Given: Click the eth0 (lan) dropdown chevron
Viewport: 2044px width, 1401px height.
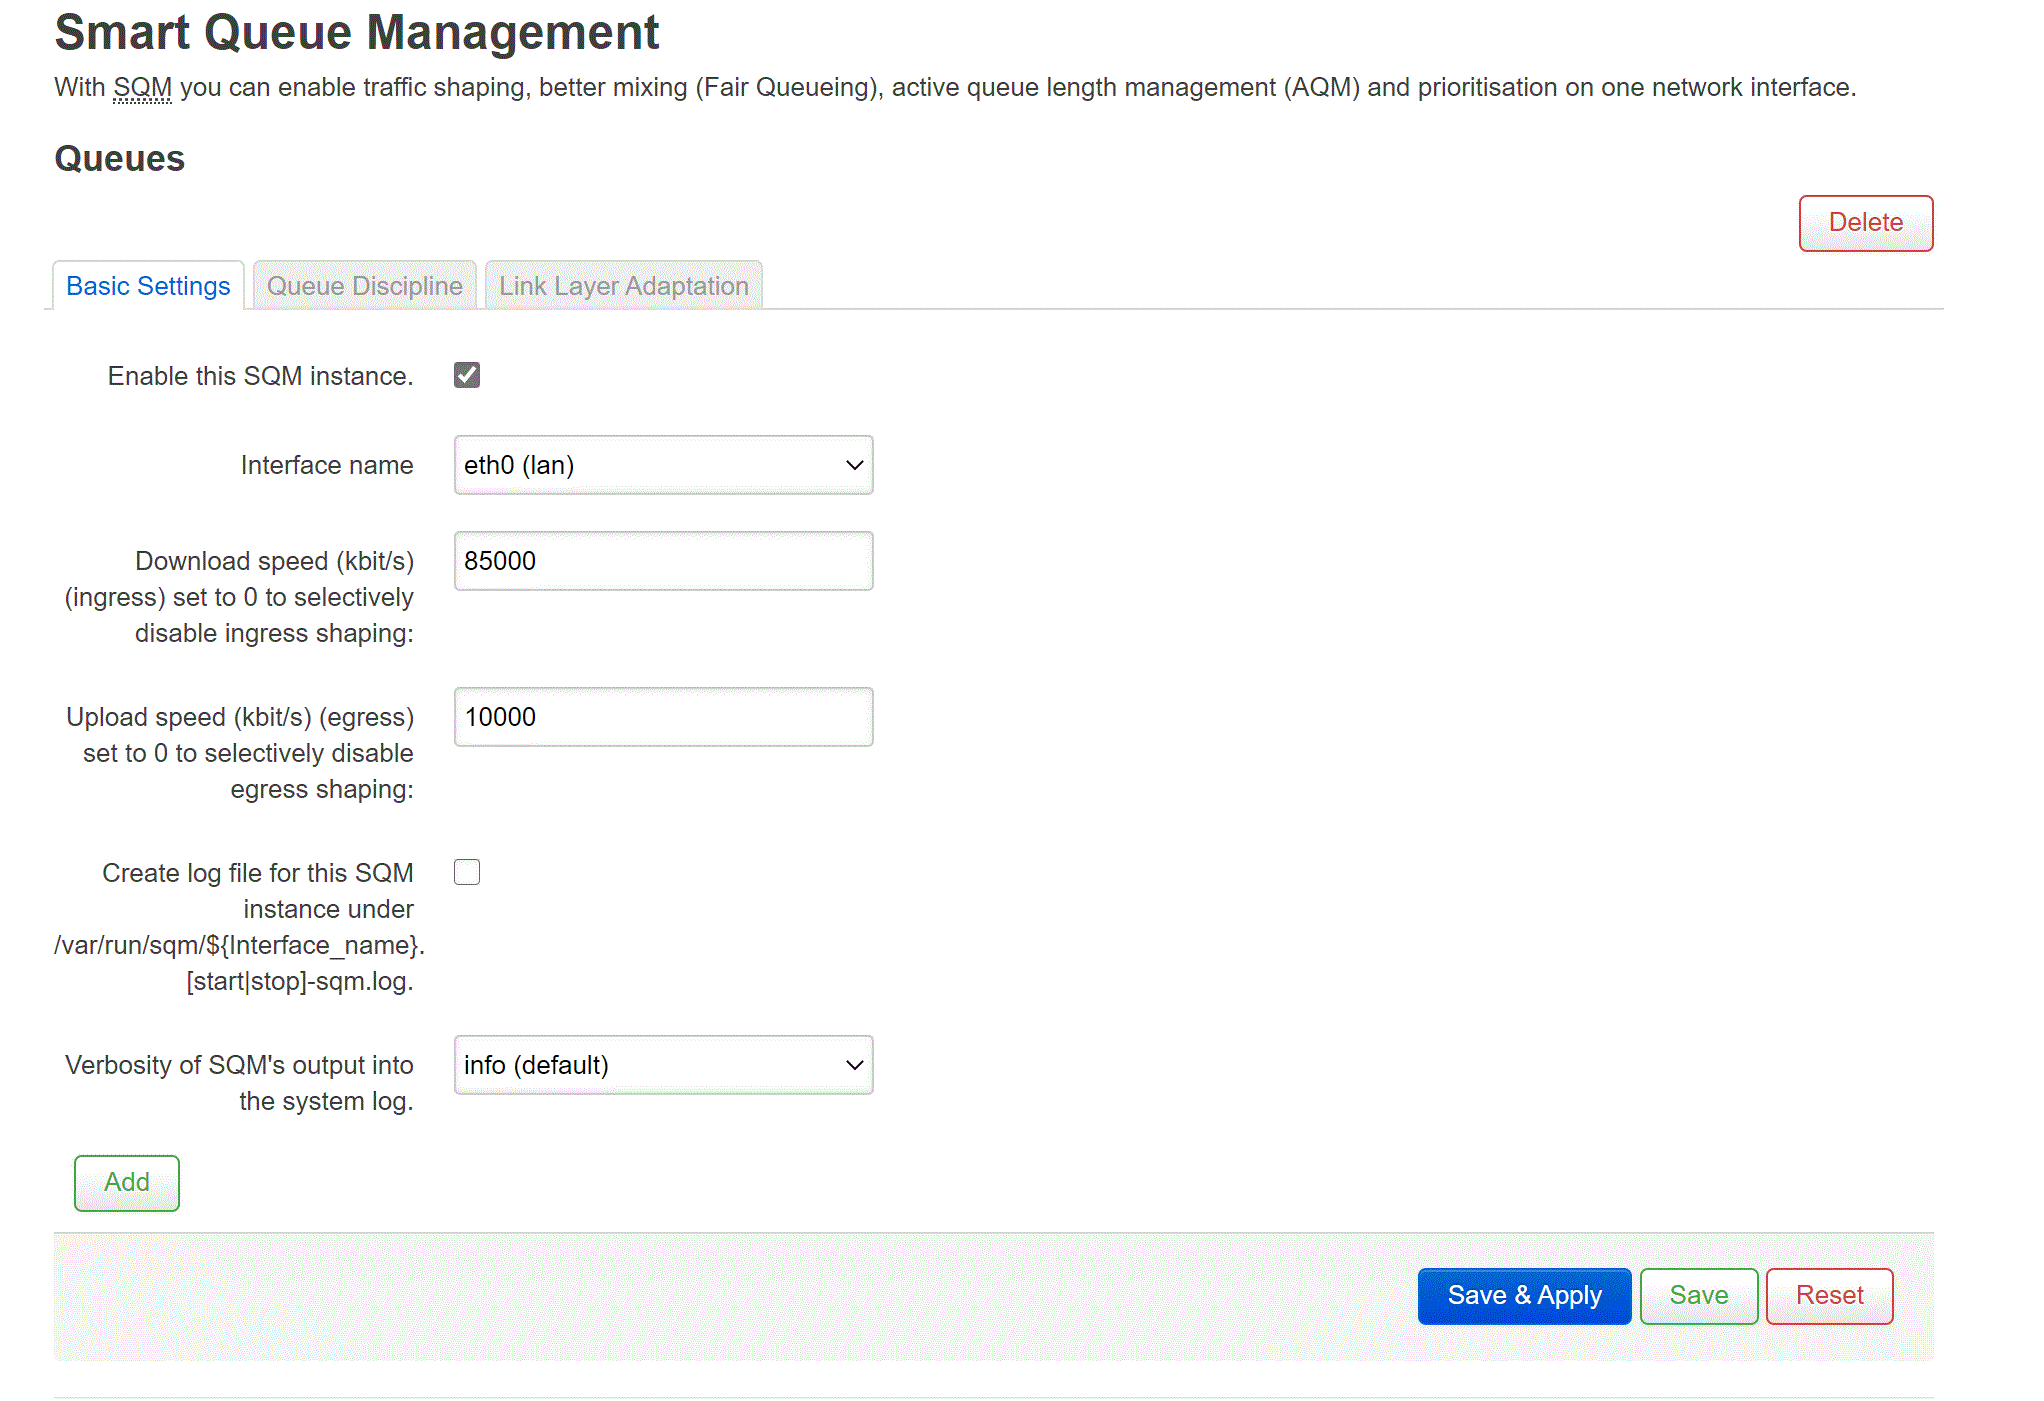Looking at the screenshot, I should point(854,465).
